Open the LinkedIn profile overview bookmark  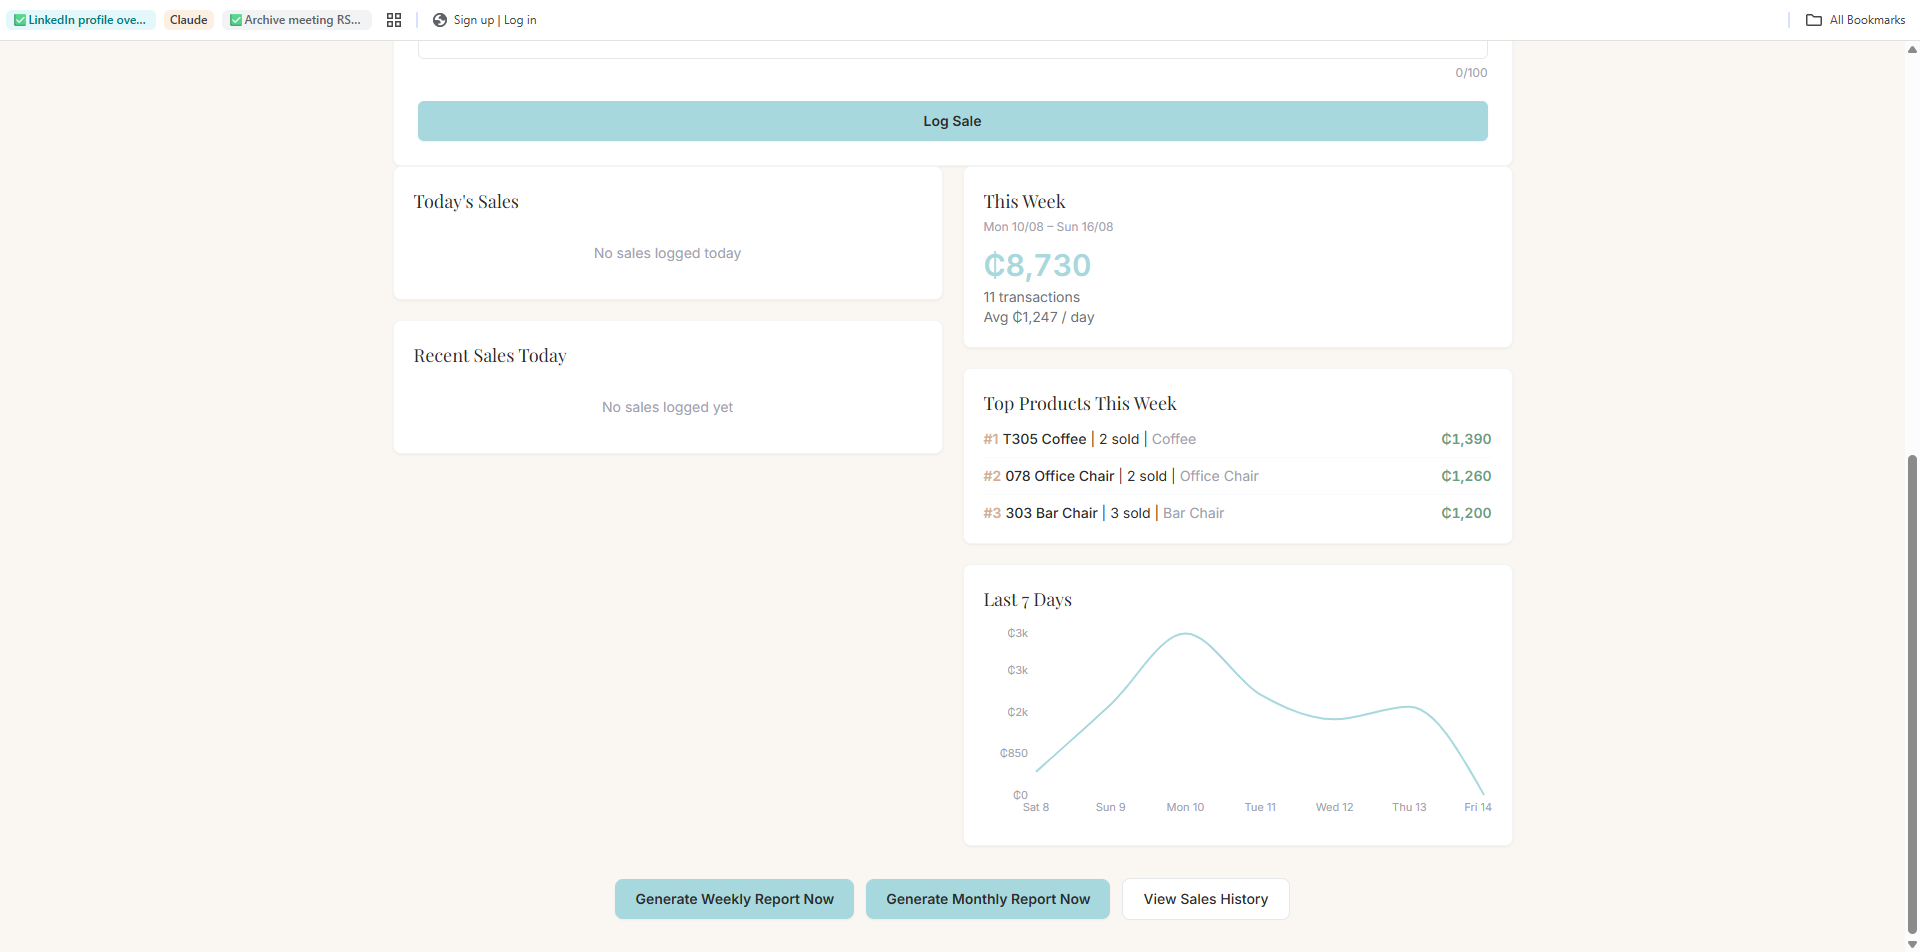click(x=81, y=20)
